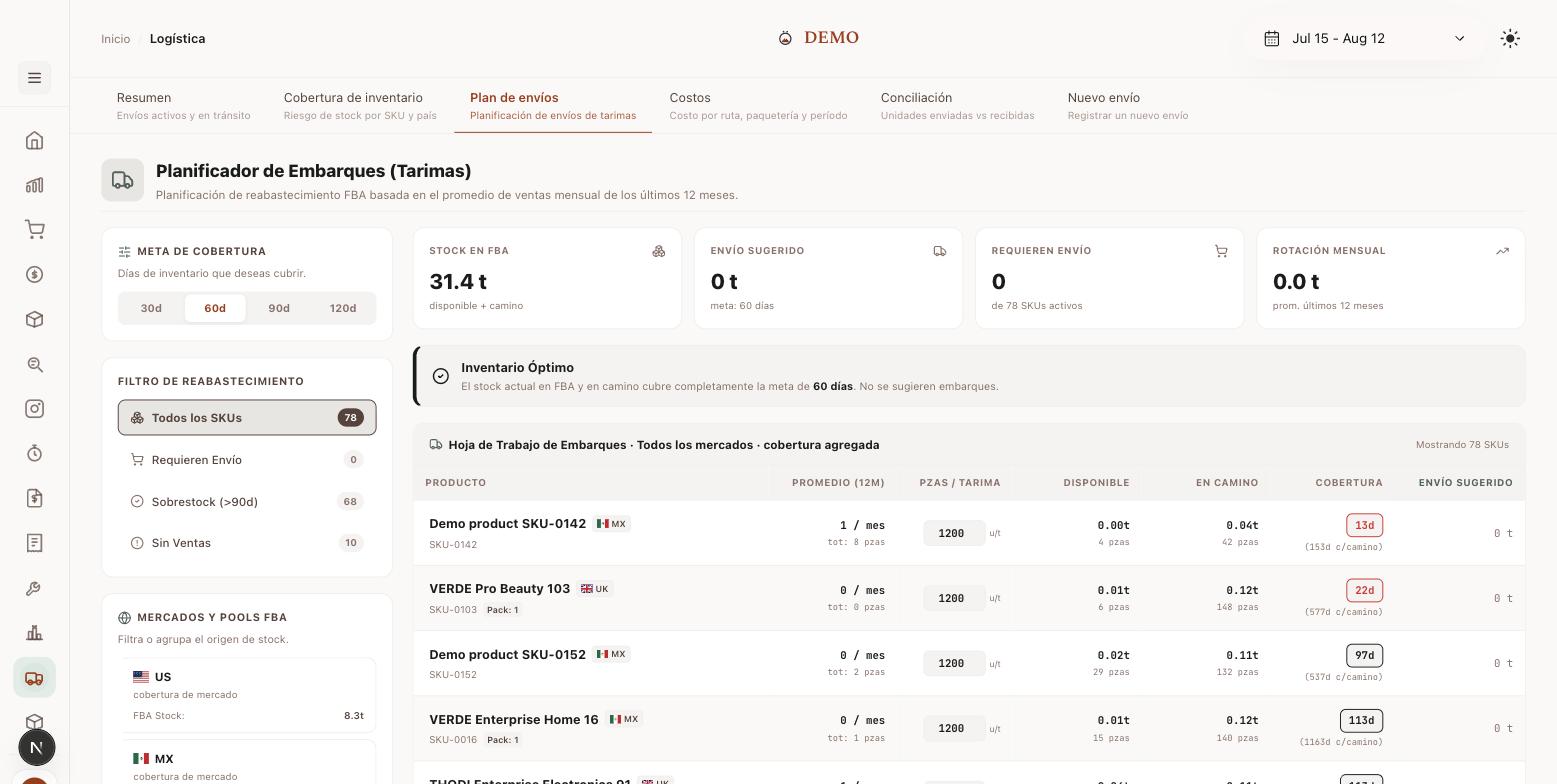Open the lined receipt document sidebar icon

pos(34,543)
